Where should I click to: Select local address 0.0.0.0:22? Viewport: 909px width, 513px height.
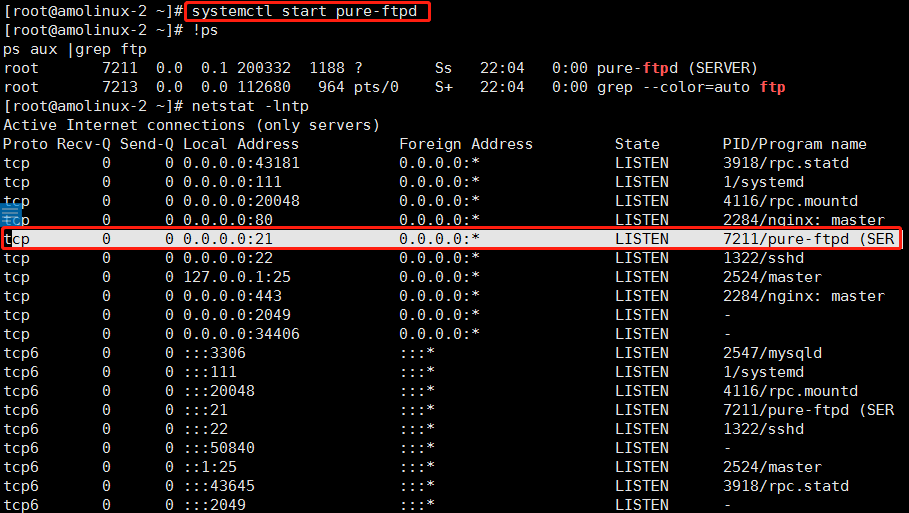click(228, 259)
